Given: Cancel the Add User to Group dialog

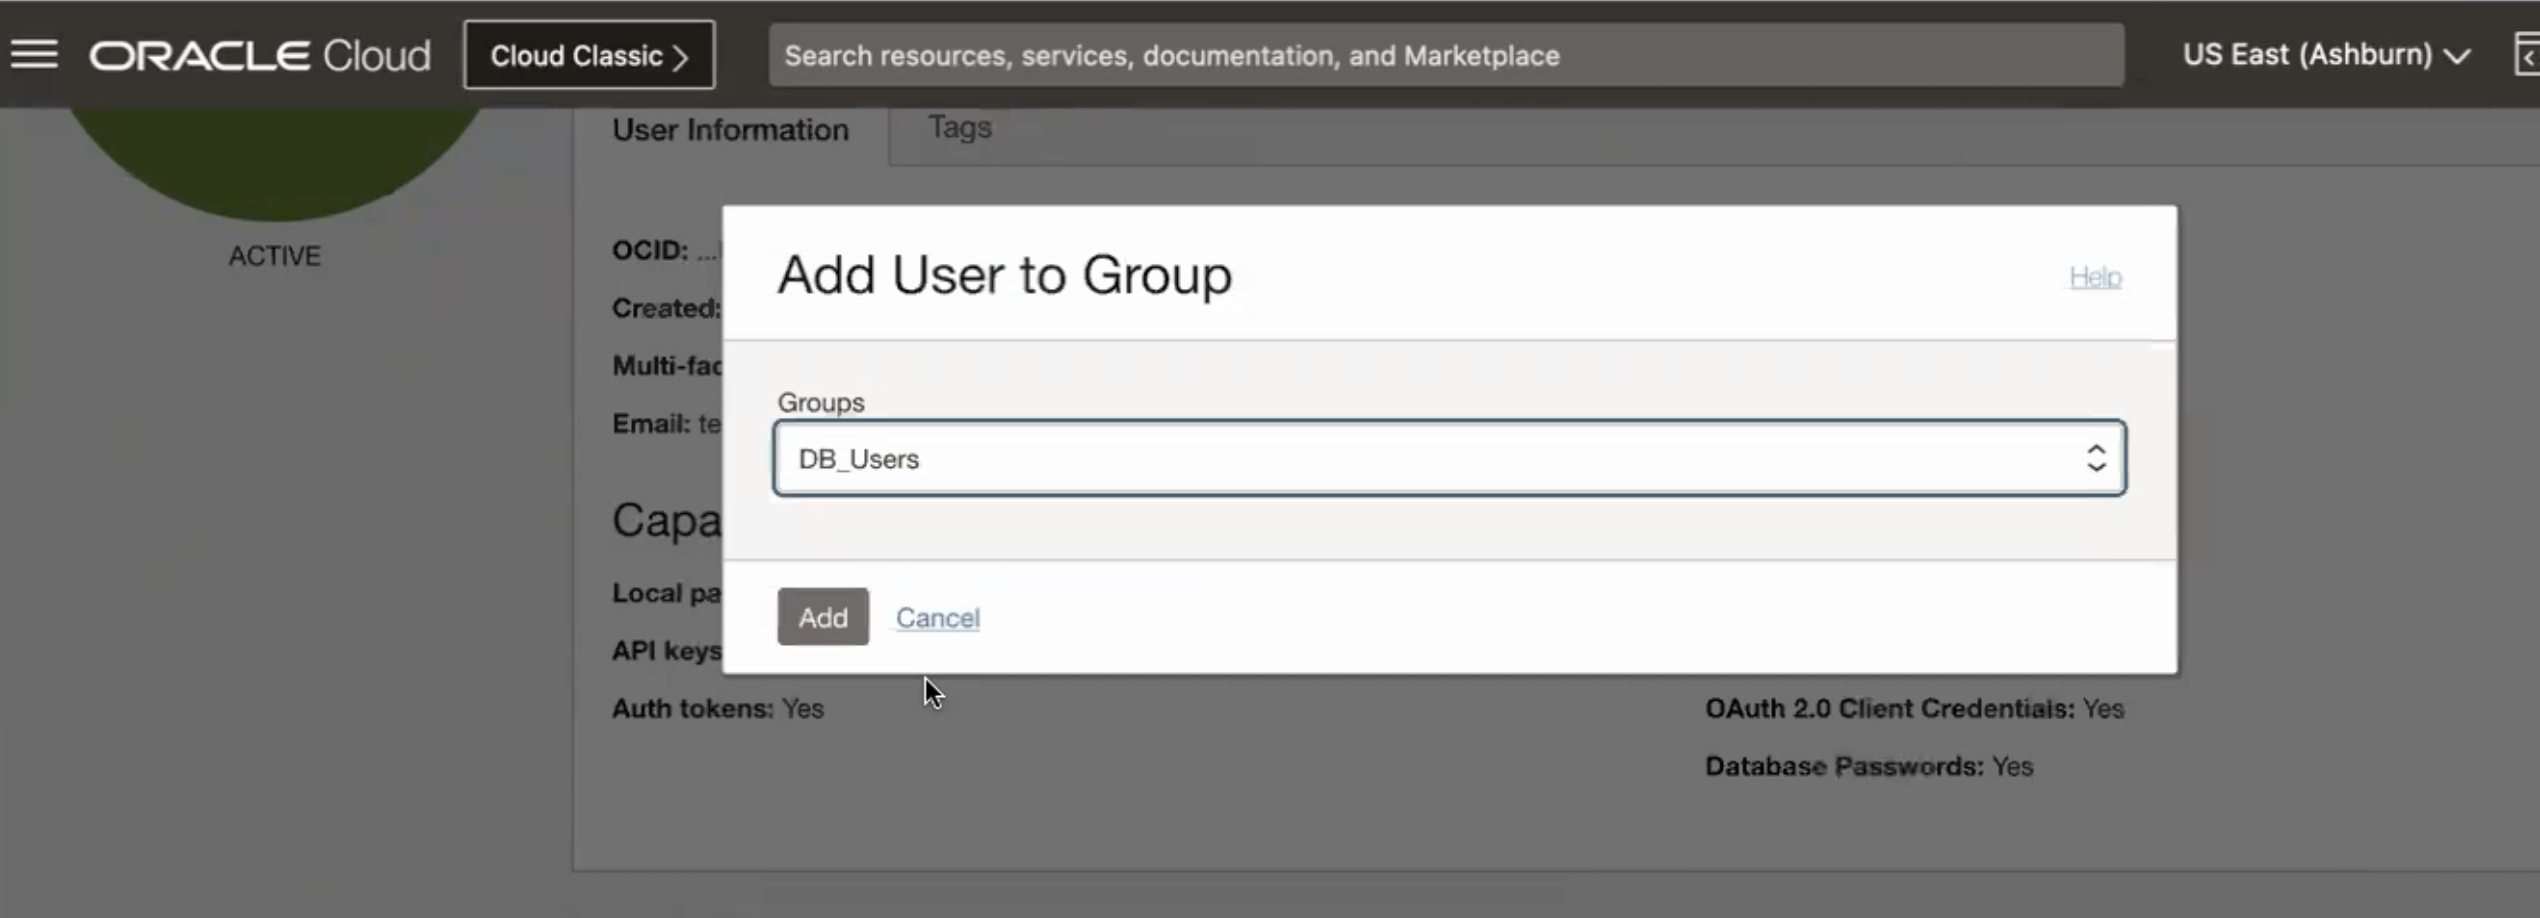Looking at the screenshot, I should 936,617.
